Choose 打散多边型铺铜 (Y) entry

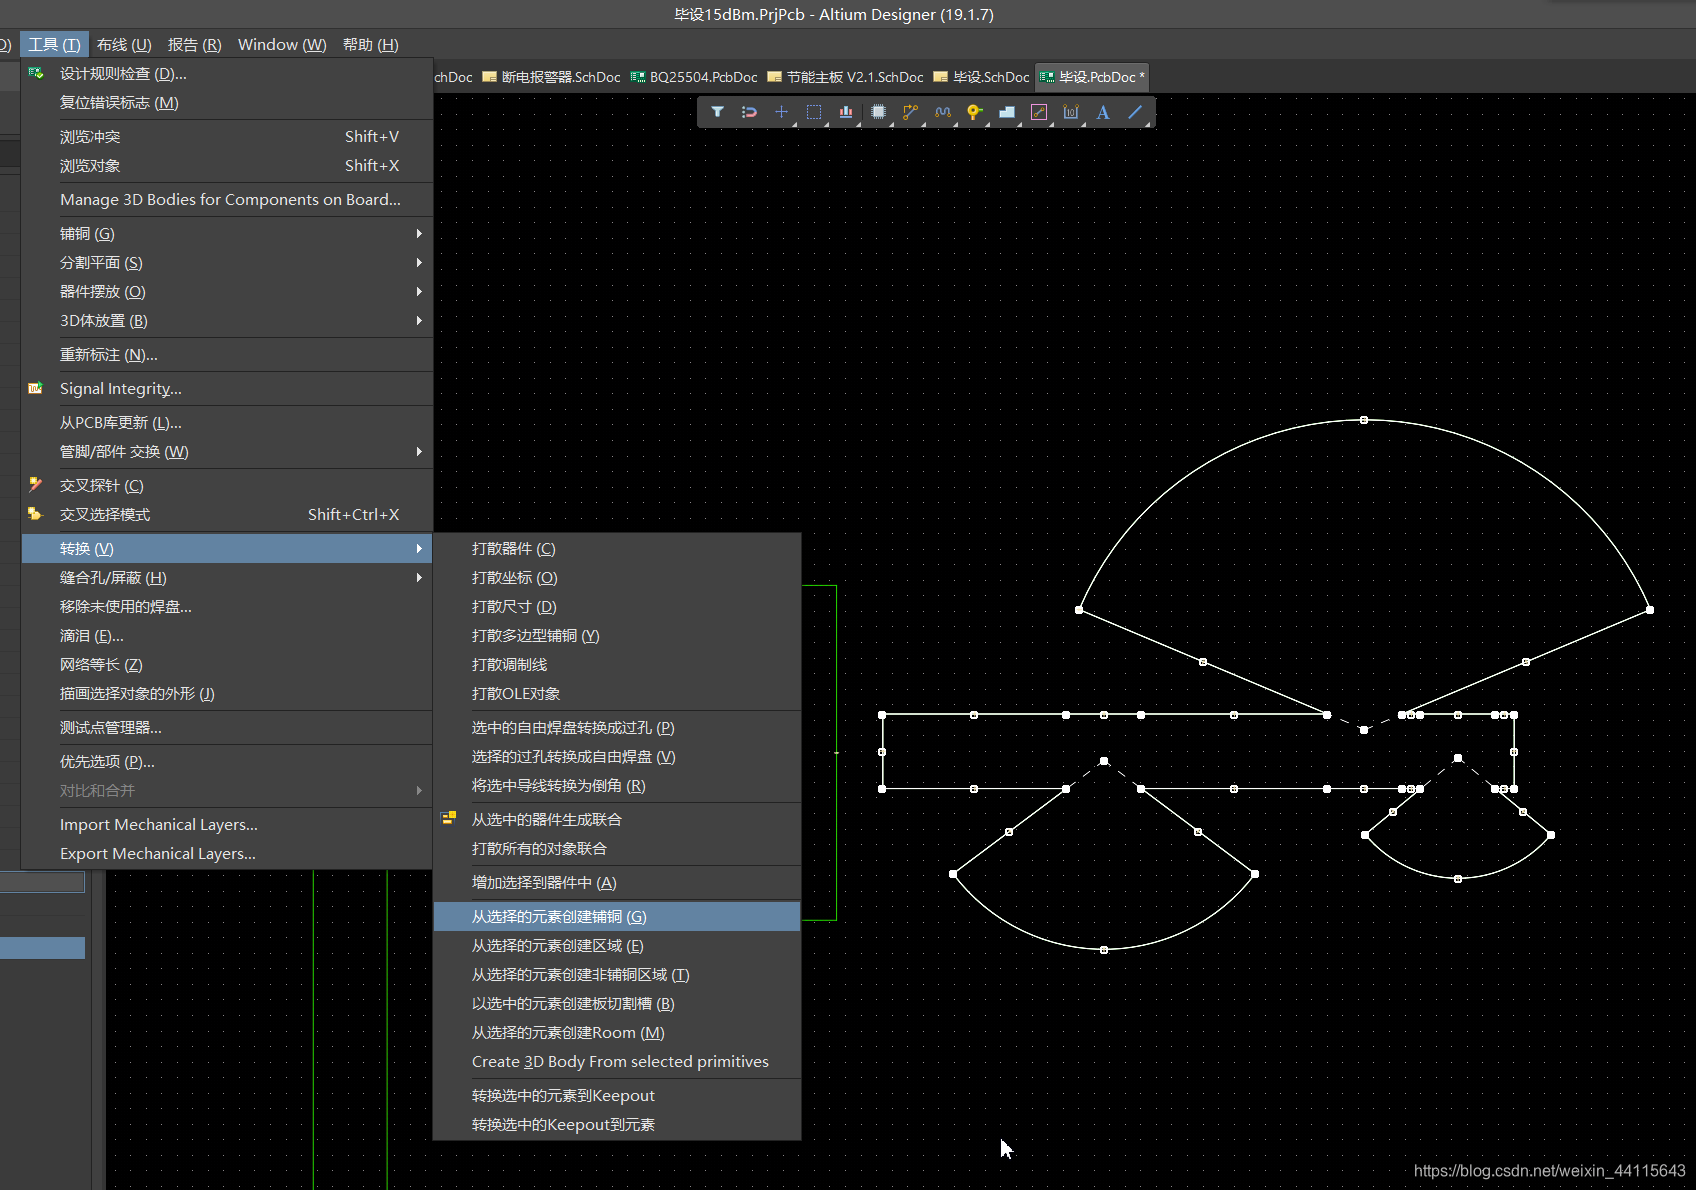pyautogui.click(x=617, y=635)
